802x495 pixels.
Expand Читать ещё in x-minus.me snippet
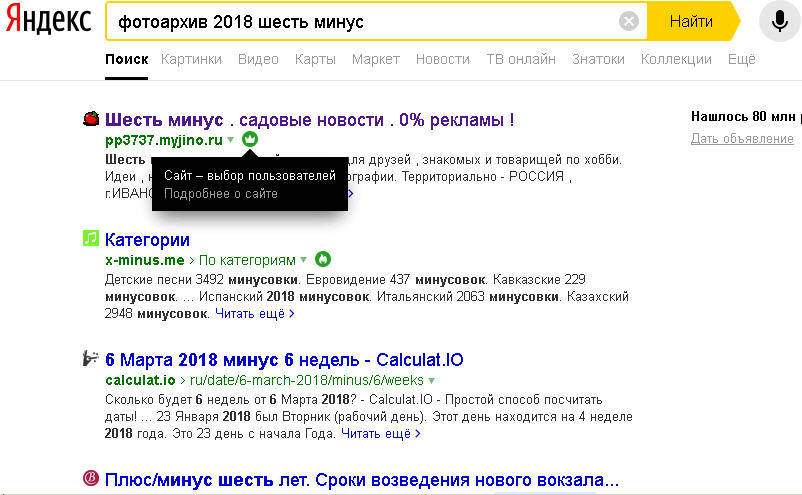click(x=255, y=313)
